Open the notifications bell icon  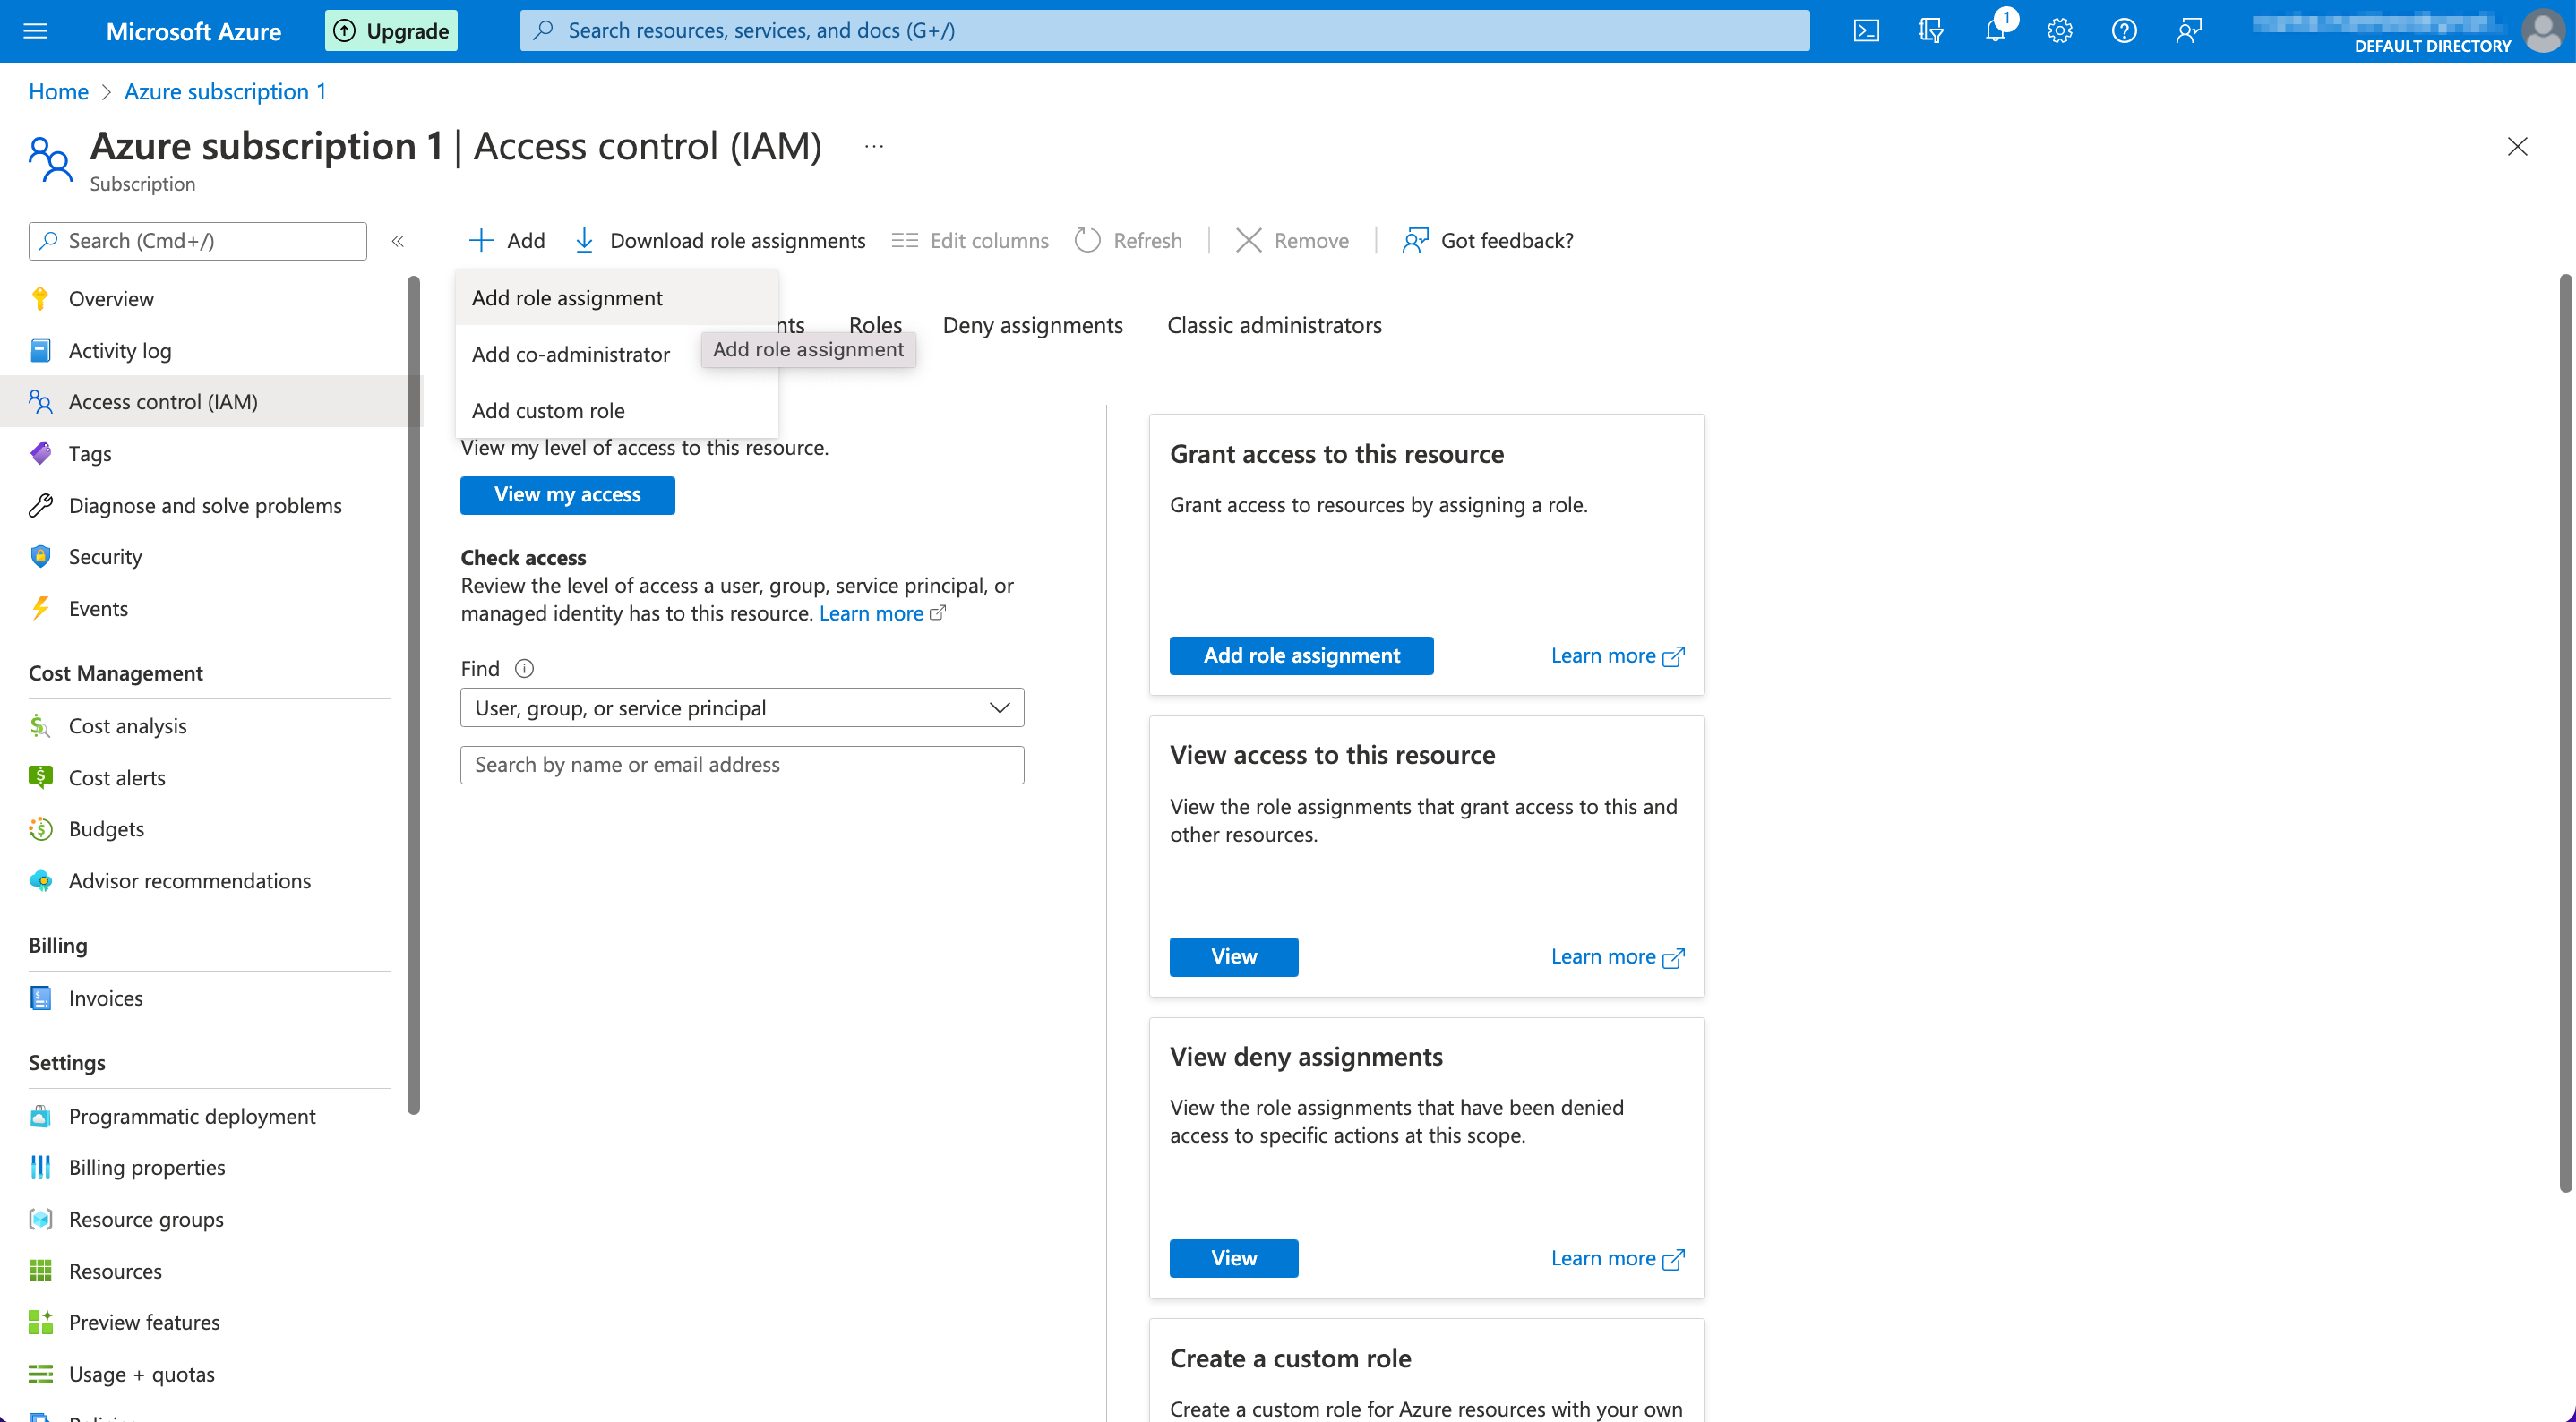(x=1995, y=30)
